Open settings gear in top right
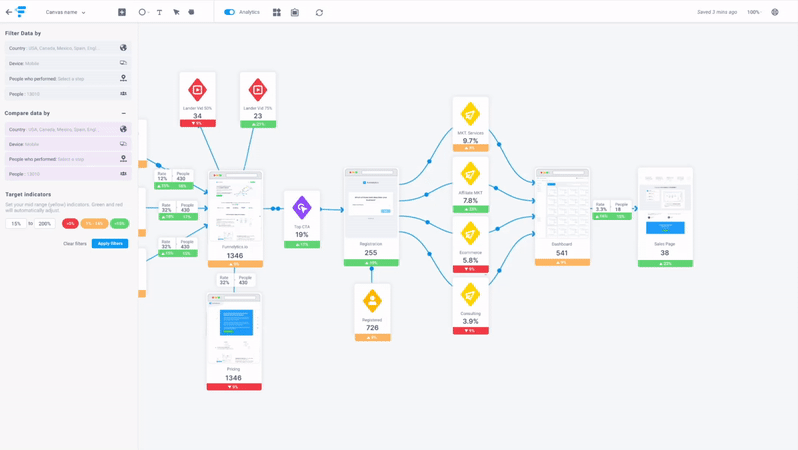798x450 pixels. point(775,12)
